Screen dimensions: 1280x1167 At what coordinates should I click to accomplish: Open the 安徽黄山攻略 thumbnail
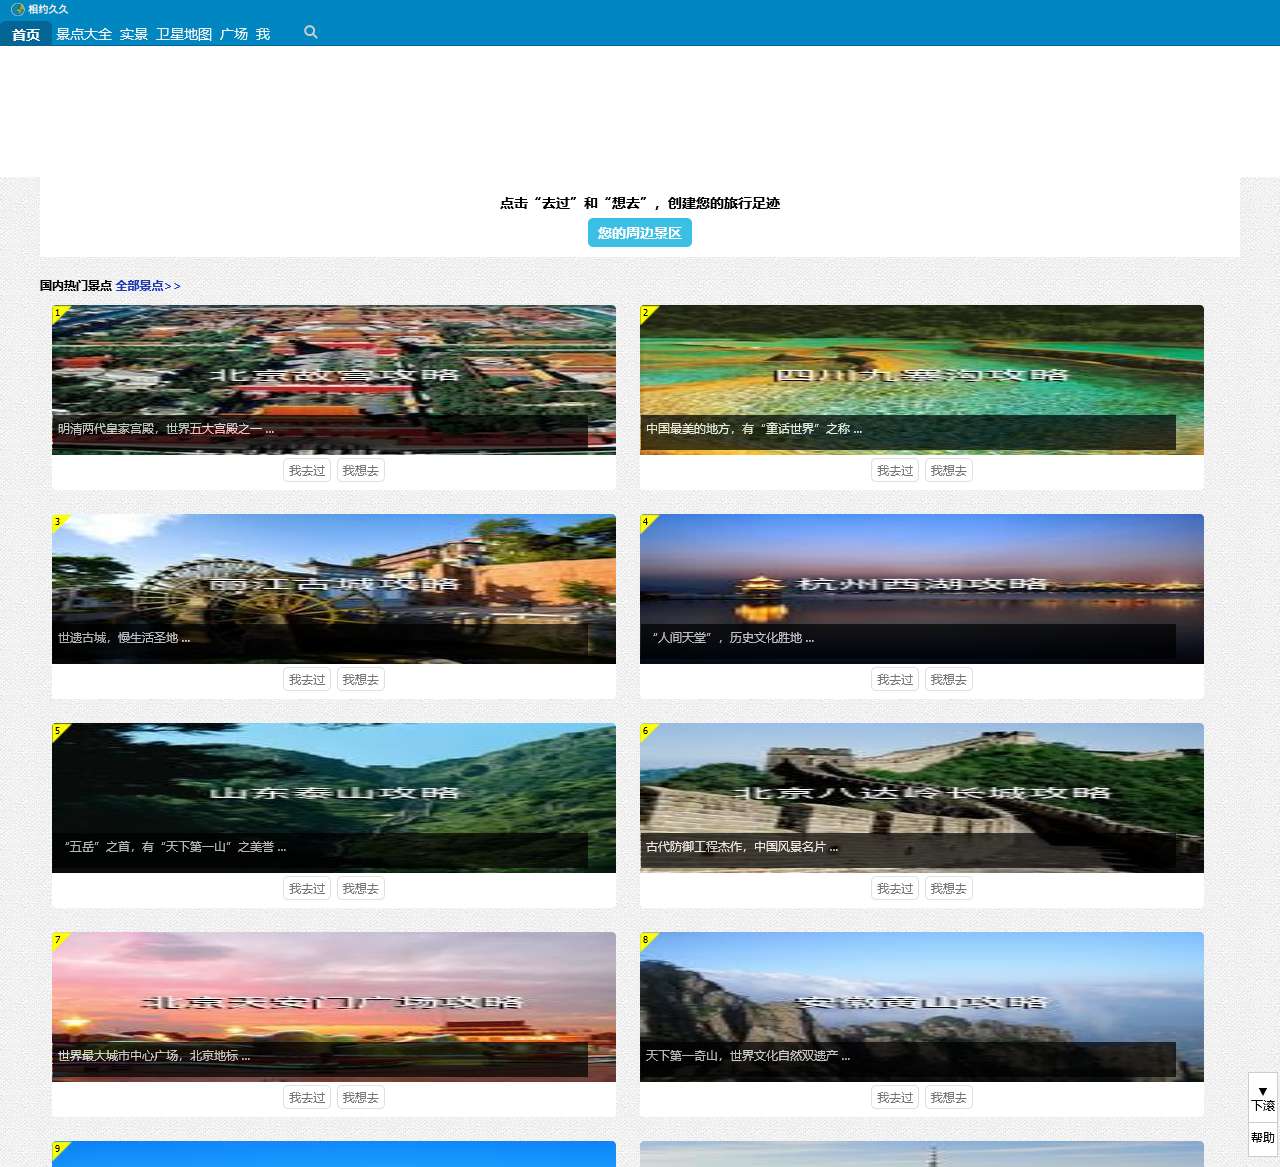point(922,1007)
